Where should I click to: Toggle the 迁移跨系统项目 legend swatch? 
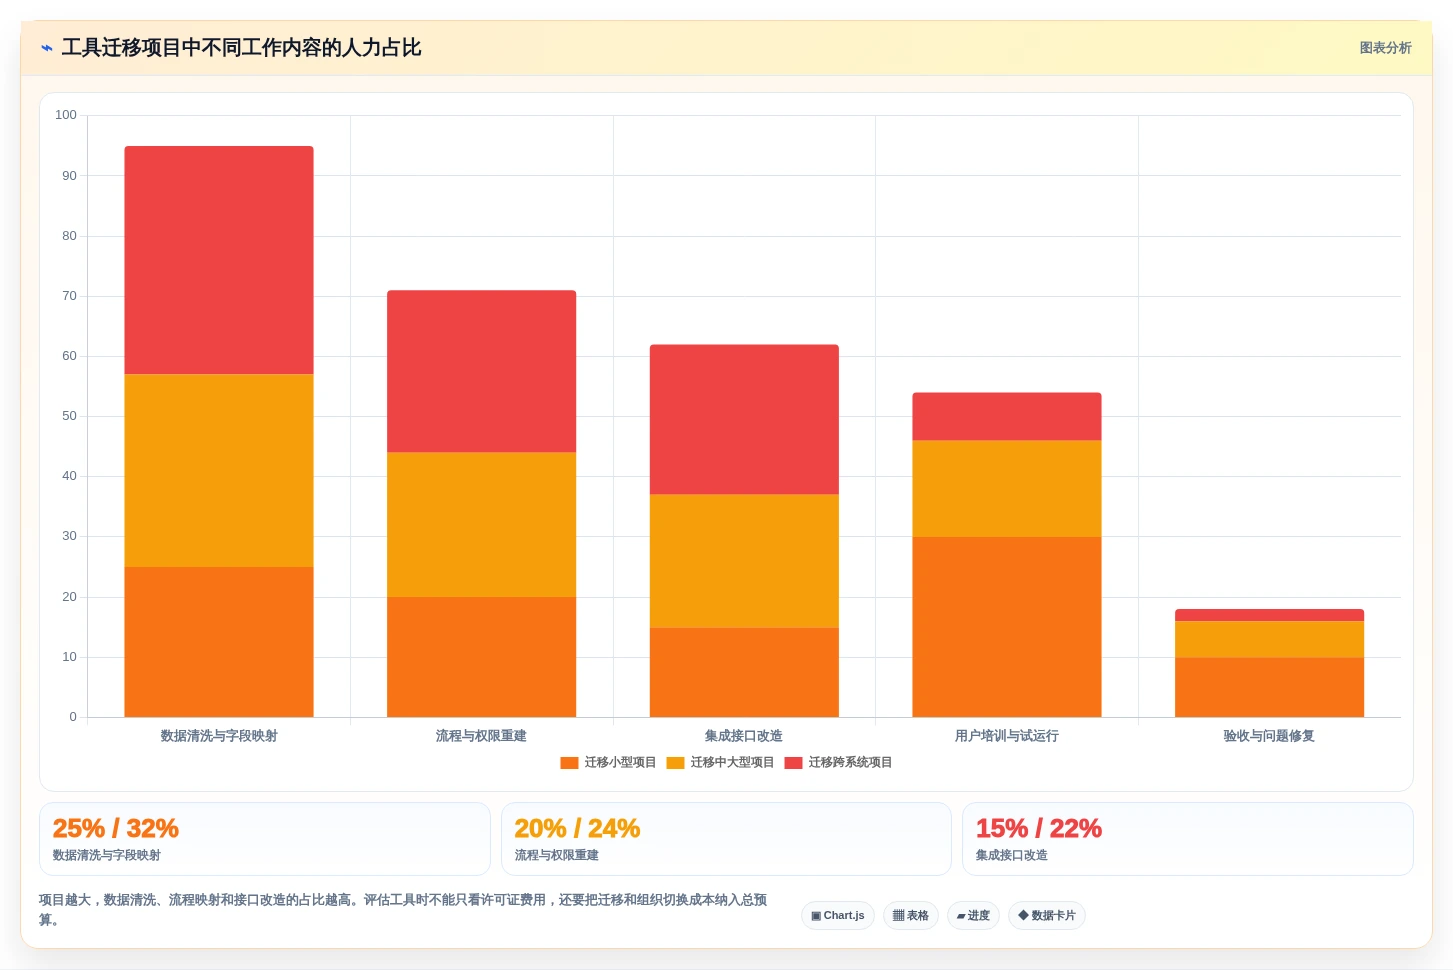(793, 763)
